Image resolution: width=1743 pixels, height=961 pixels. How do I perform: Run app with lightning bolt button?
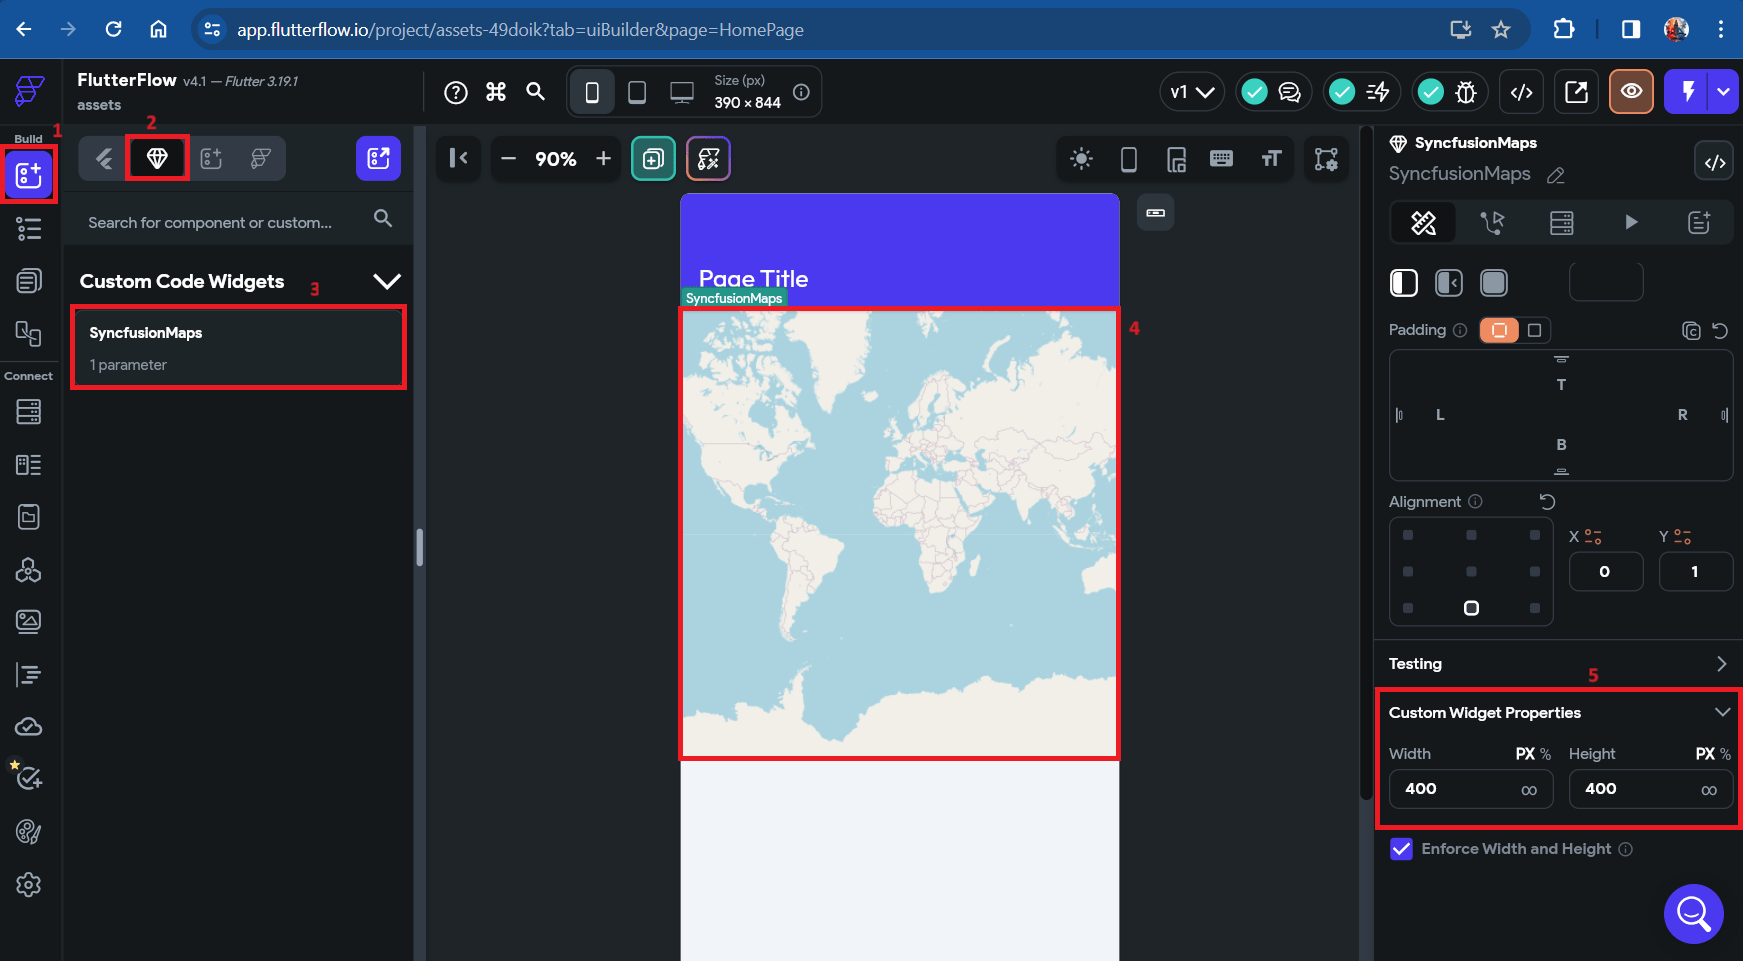(x=1688, y=92)
